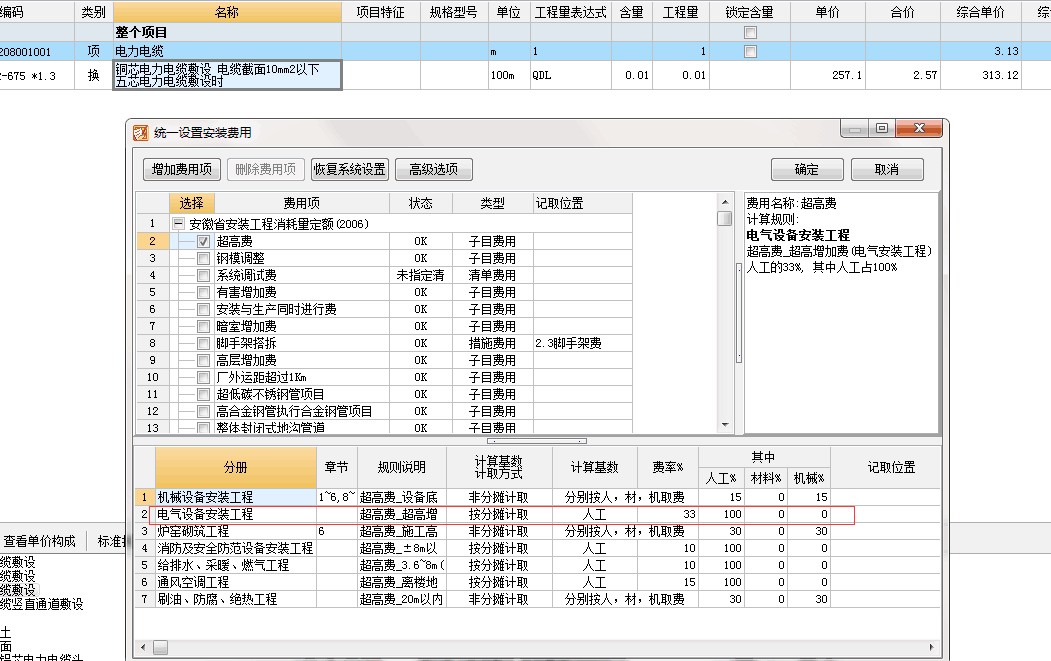Open 高级选项 settings
Screen dimensions: 1051x661
click(x=434, y=170)
